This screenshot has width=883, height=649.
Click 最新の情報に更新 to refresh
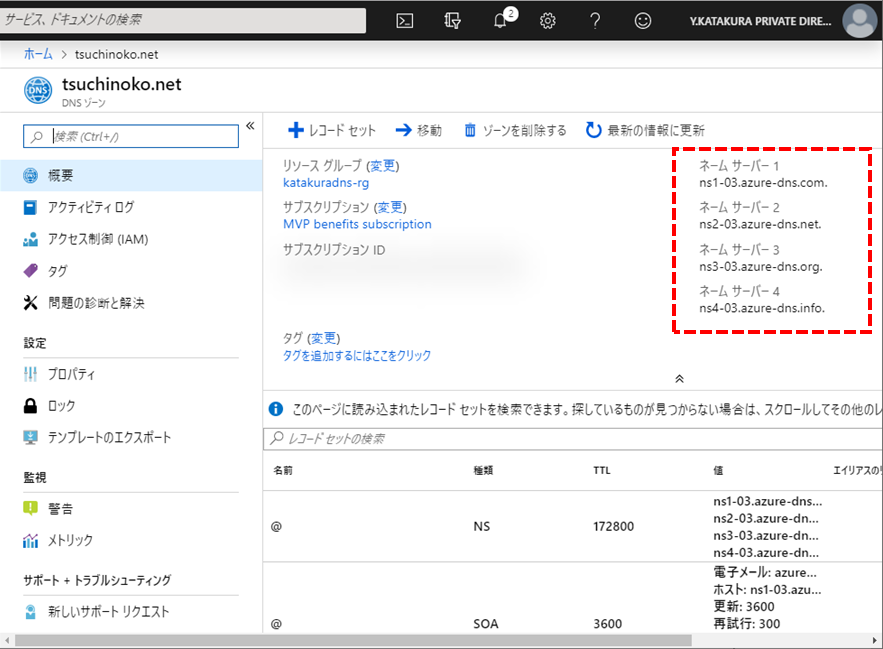[x=645, y=130]
